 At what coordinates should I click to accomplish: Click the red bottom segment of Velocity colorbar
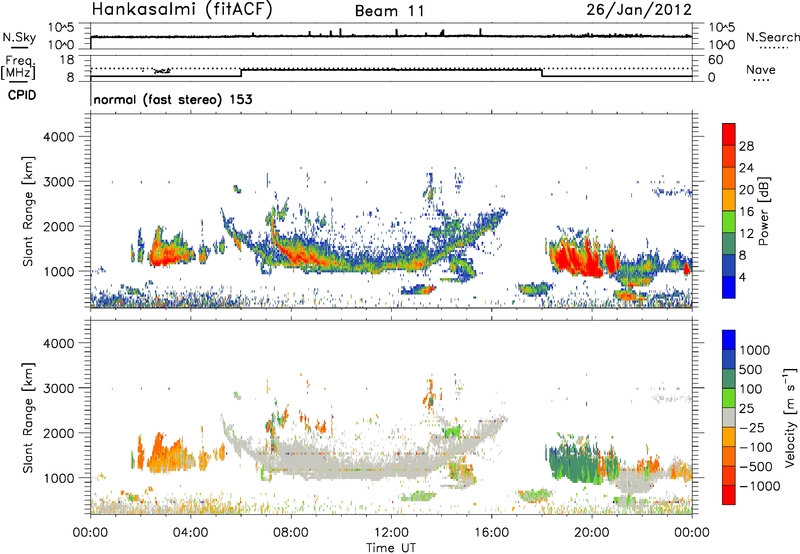(729, 495)
